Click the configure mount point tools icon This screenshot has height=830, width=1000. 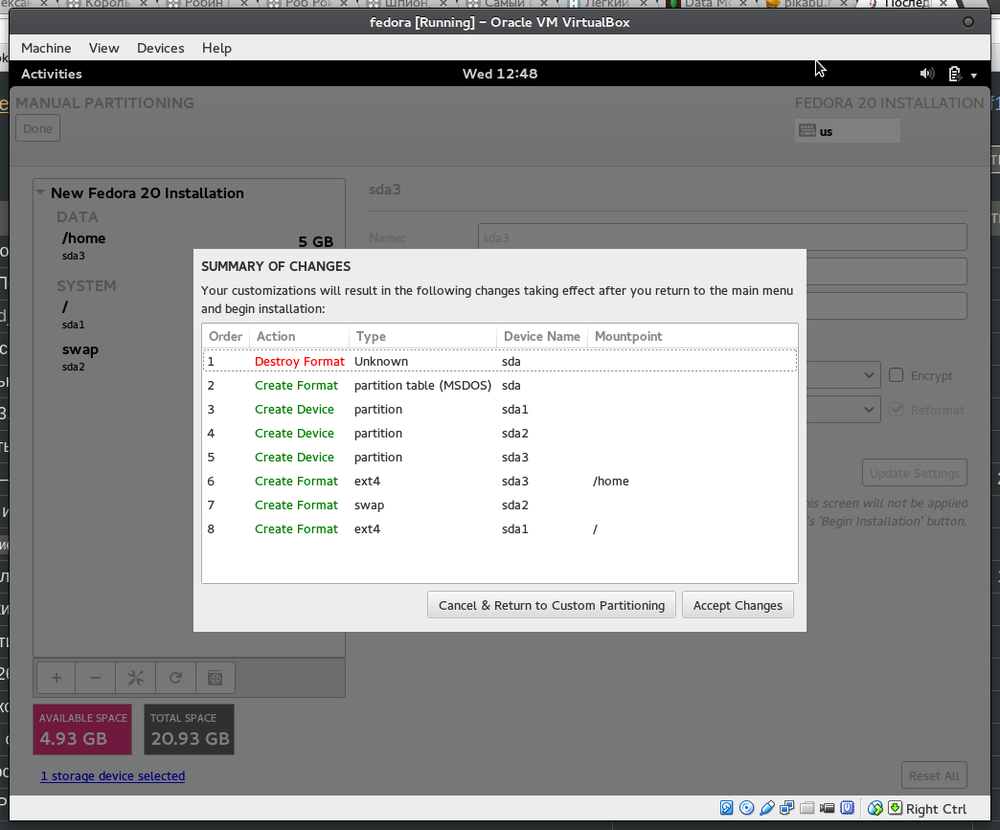(x=135, y=678)
